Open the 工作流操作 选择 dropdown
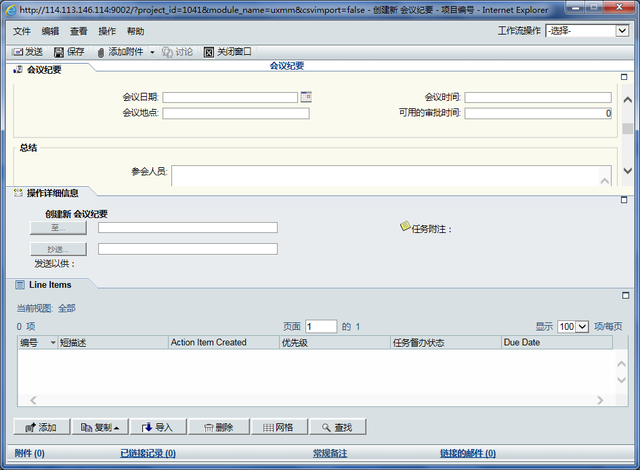The width and height of the screenshot is (640, 470). (587, 31)
